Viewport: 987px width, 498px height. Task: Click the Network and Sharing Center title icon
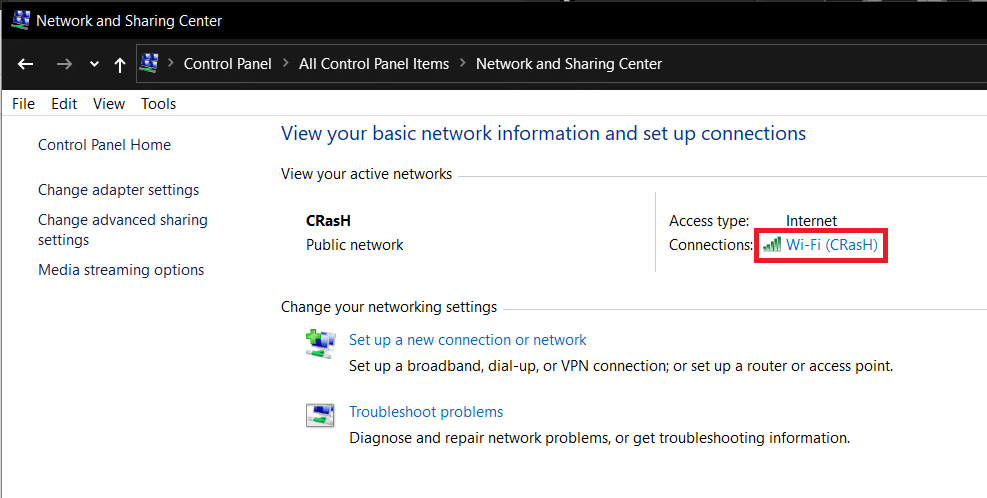19,19
